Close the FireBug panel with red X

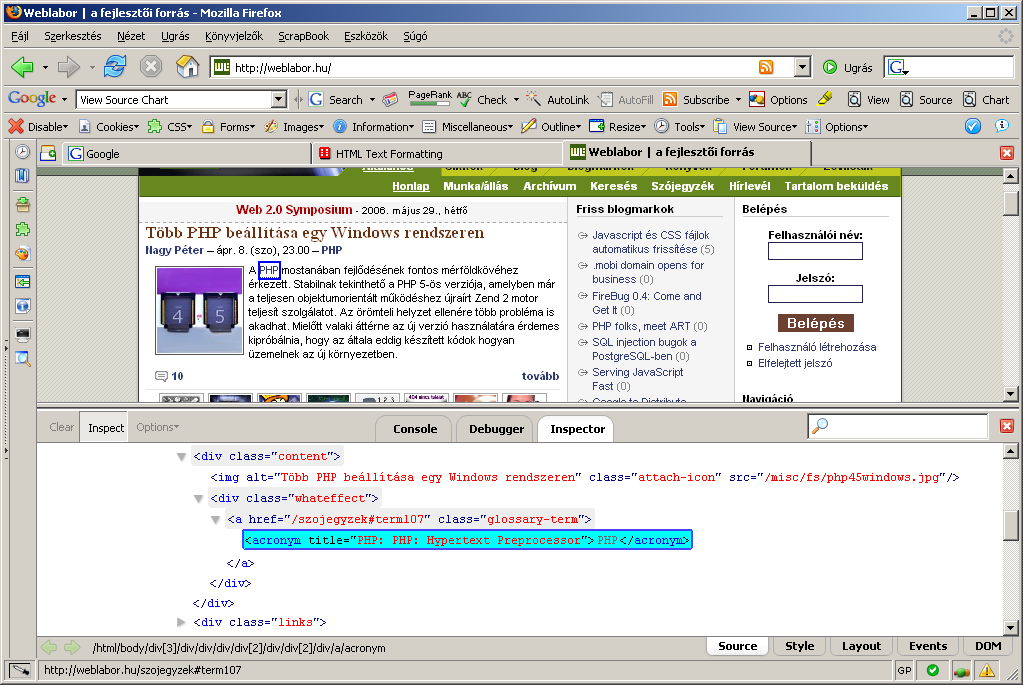(1007, 426)
